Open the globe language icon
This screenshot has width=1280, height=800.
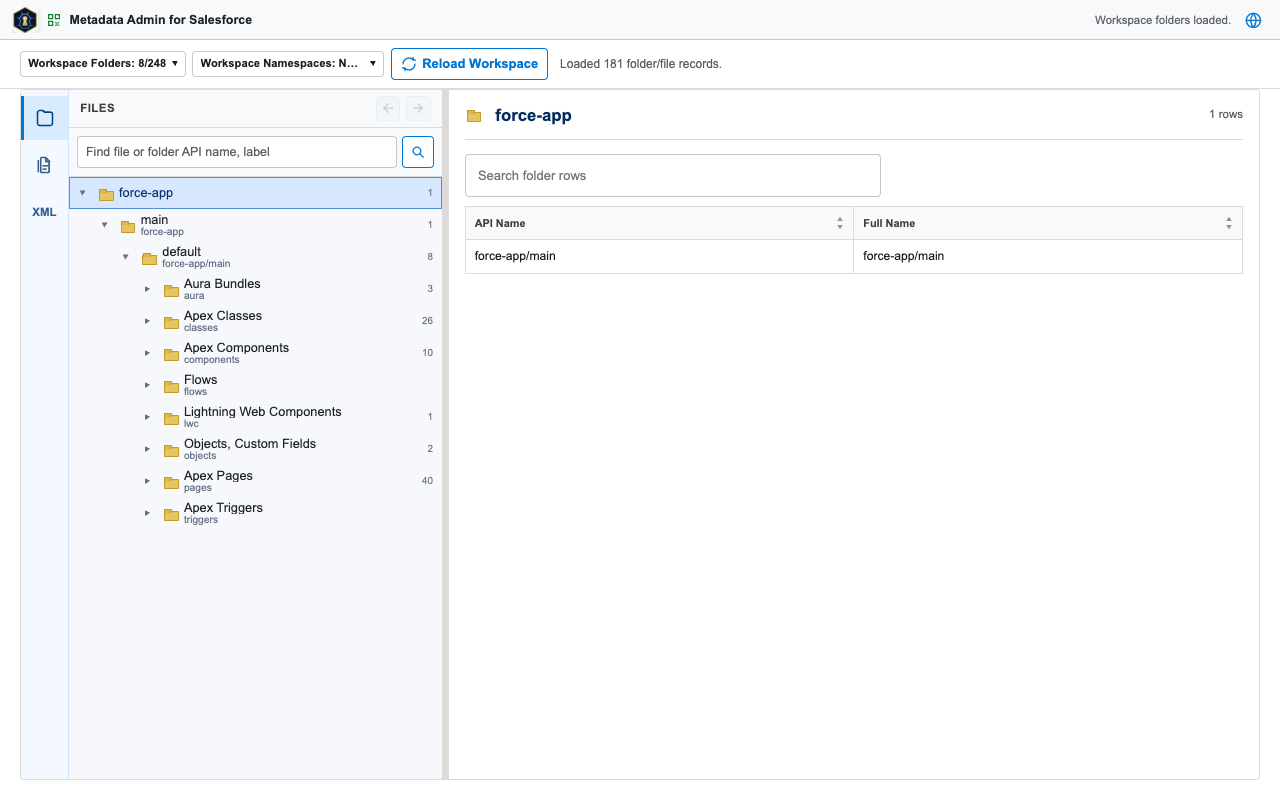click(1253, 20)
